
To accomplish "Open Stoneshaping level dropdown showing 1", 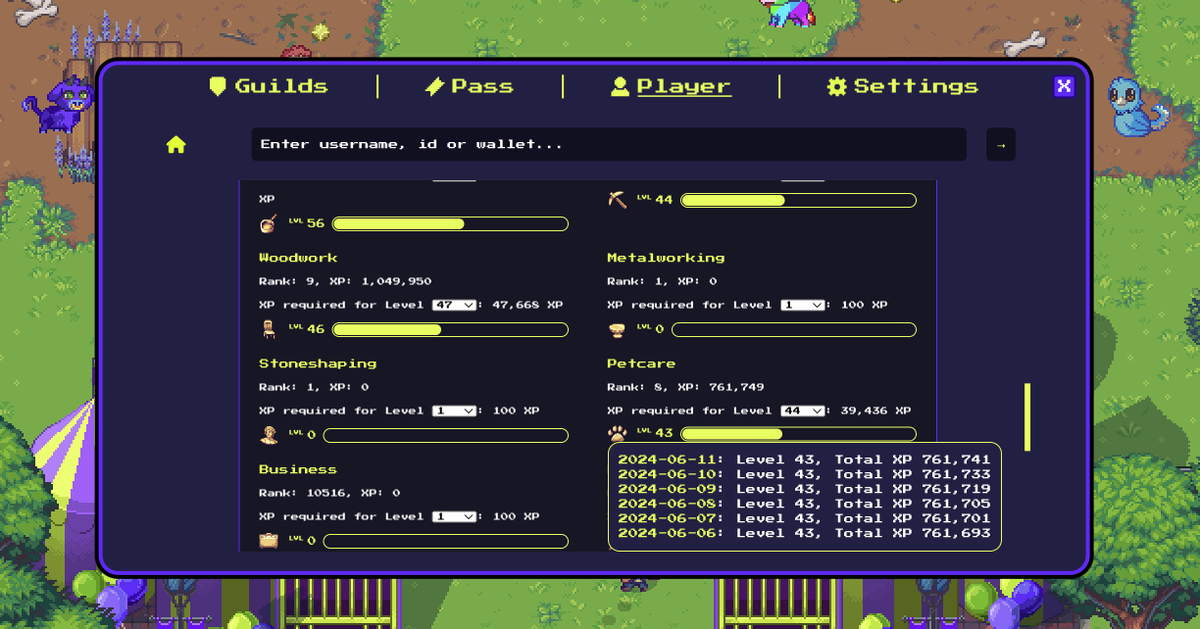I will pos(454,411).
